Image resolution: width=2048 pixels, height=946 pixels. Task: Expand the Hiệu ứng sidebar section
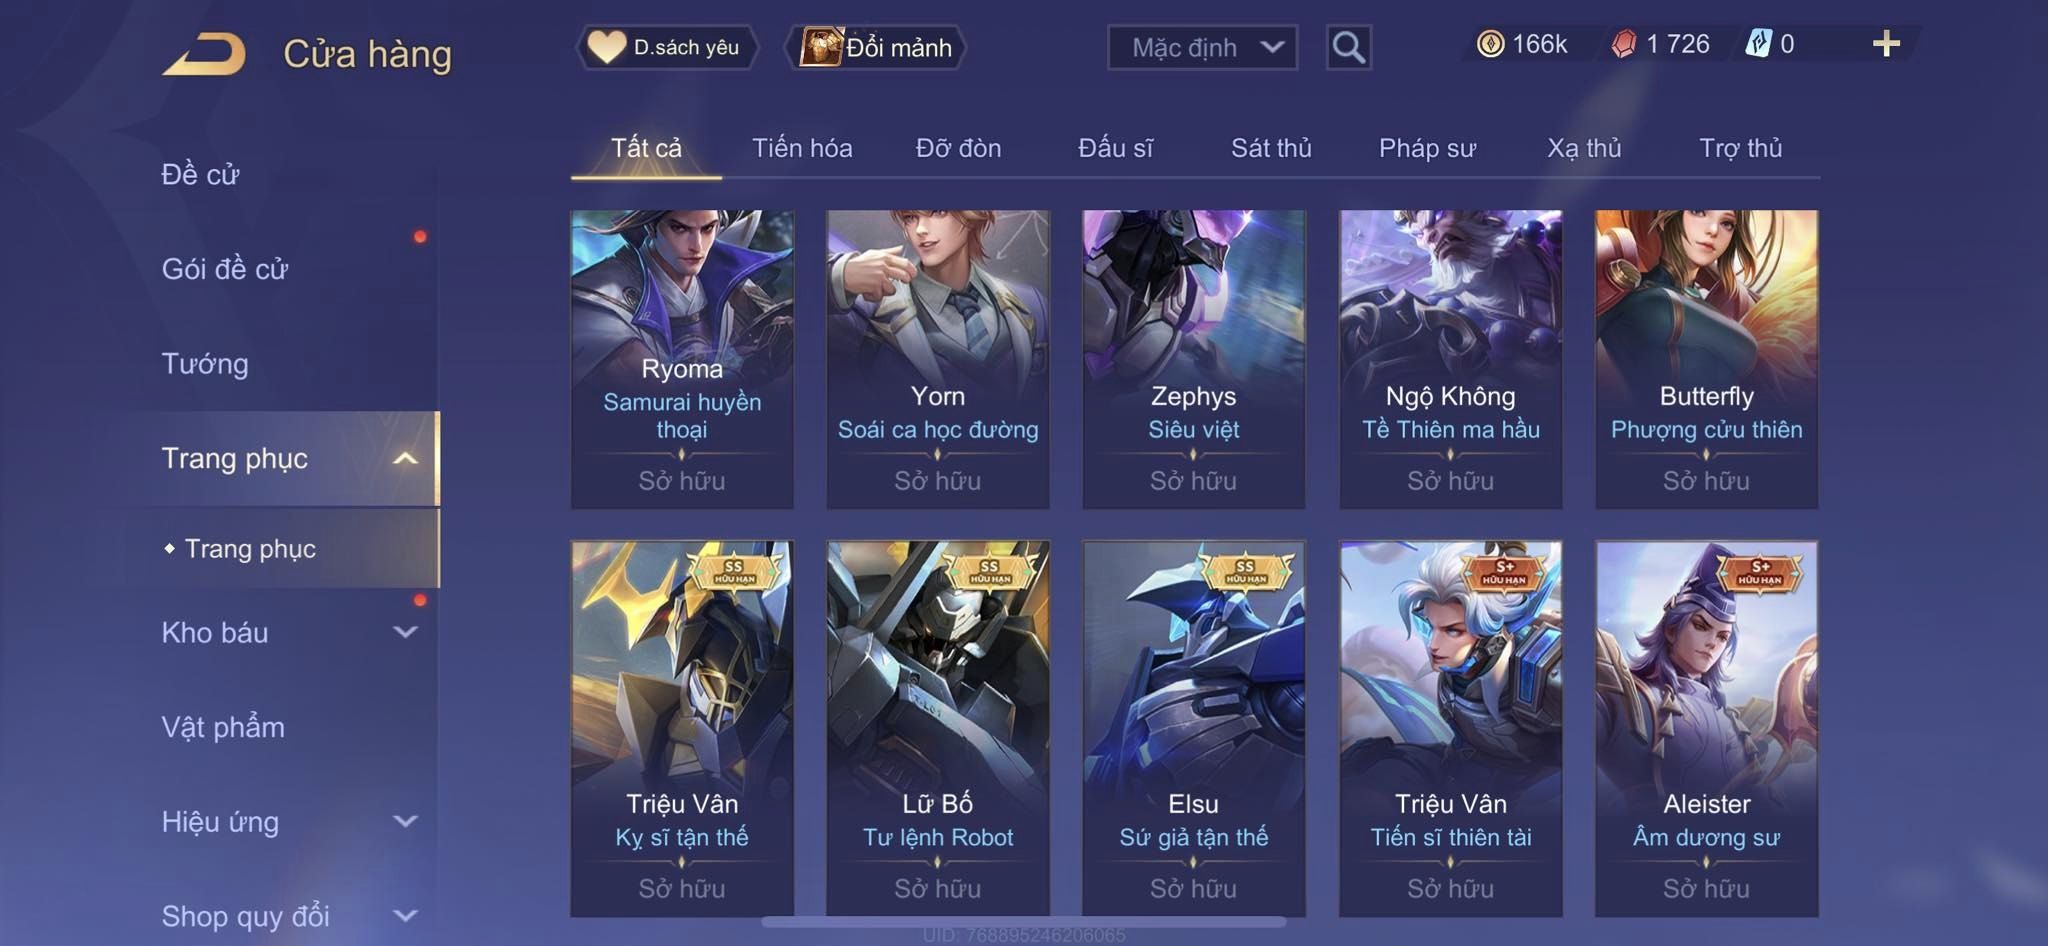pos(404,822)
